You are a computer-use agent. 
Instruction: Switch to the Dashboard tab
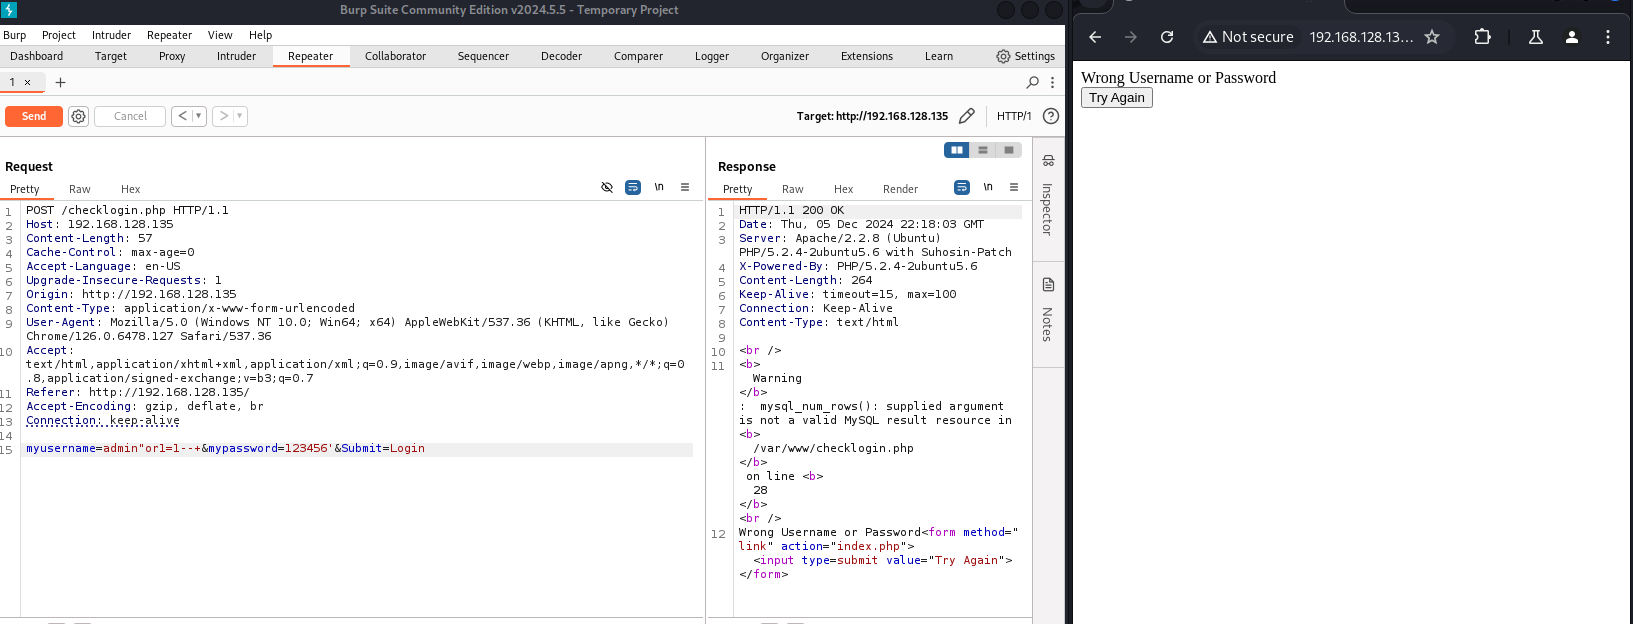pyautogui.click(x=37, y=56)
